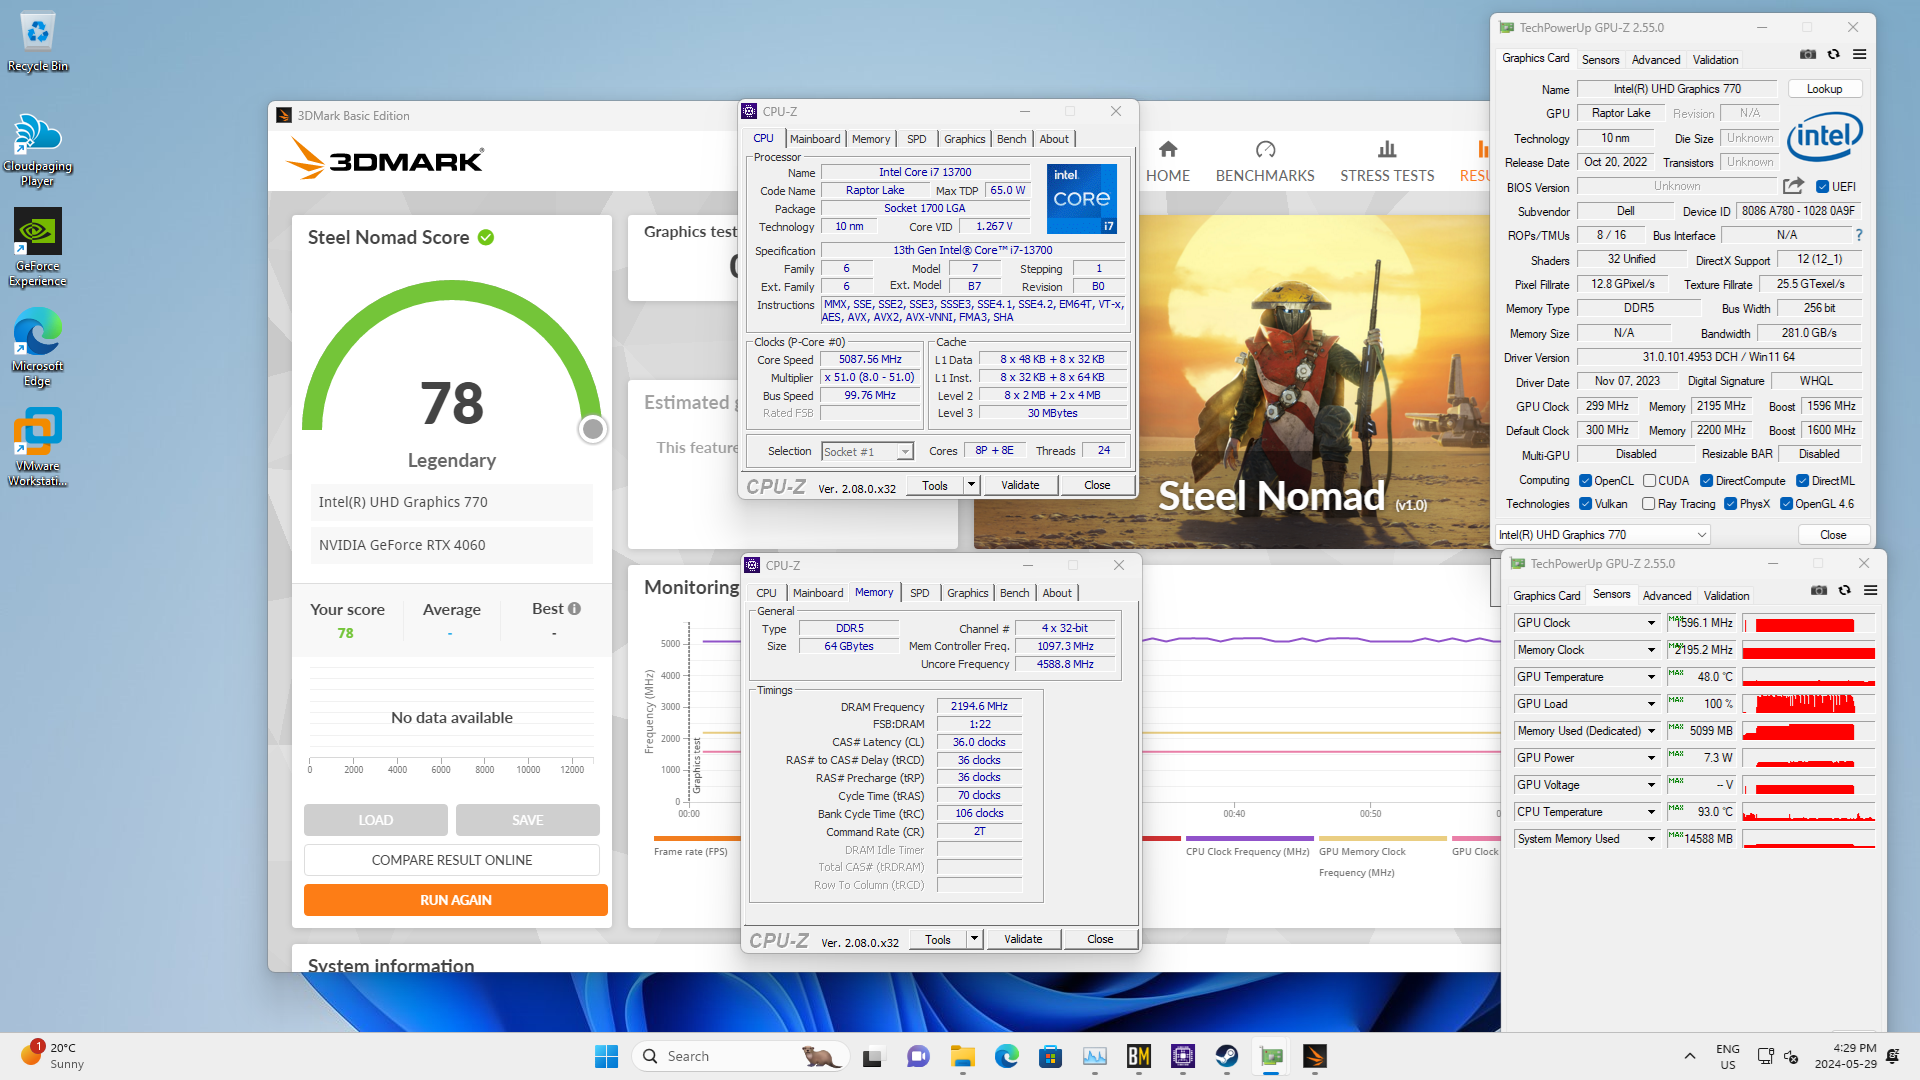The width and height of the screenshot is (1920, 1080).
Task: Open 3DMark taskbar icon
Action: pos(1315,1056)
